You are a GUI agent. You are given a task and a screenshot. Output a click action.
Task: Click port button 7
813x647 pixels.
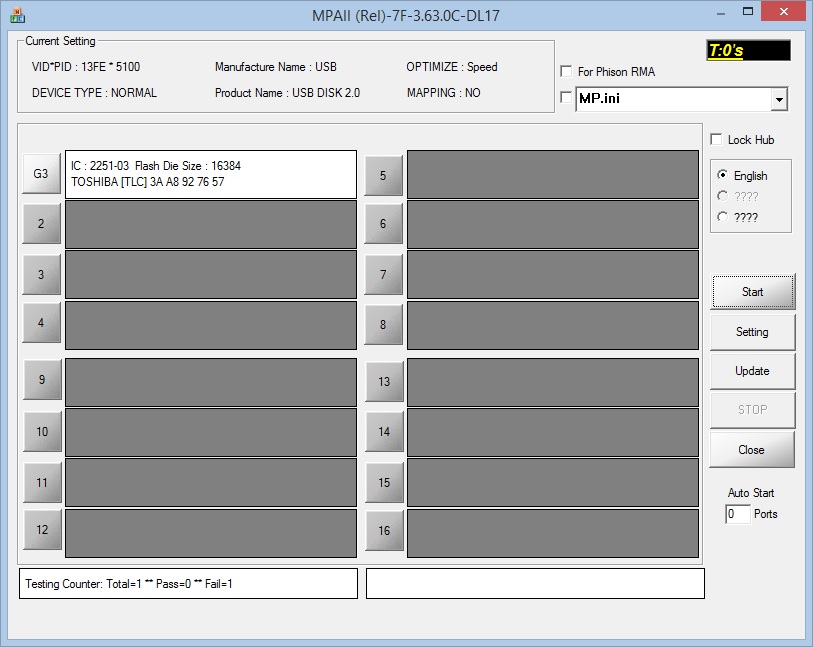click(383, 274)
